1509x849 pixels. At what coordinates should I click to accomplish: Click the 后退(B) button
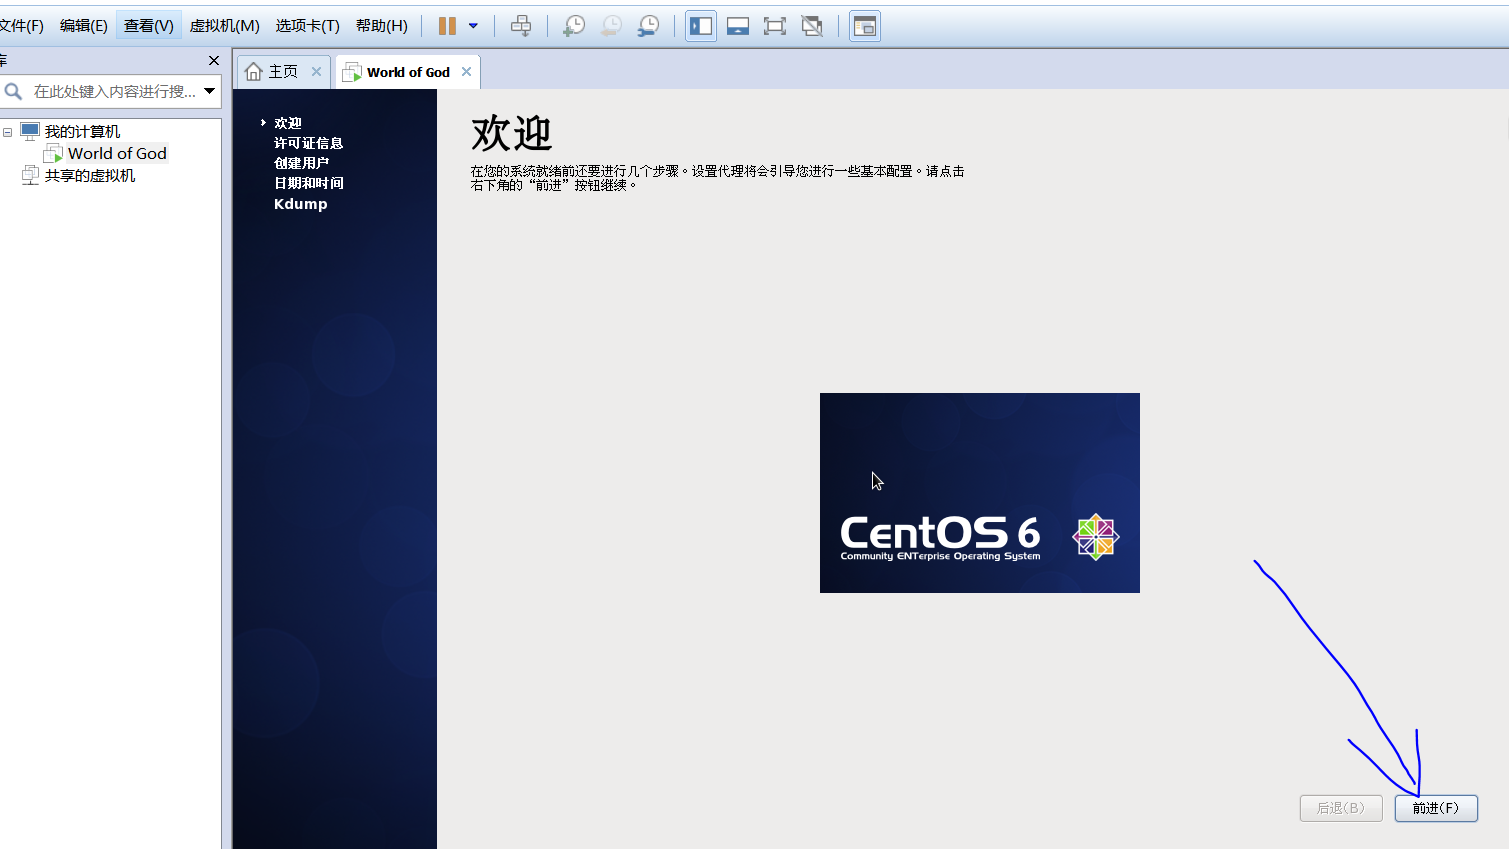click(x=1341, y=808)
